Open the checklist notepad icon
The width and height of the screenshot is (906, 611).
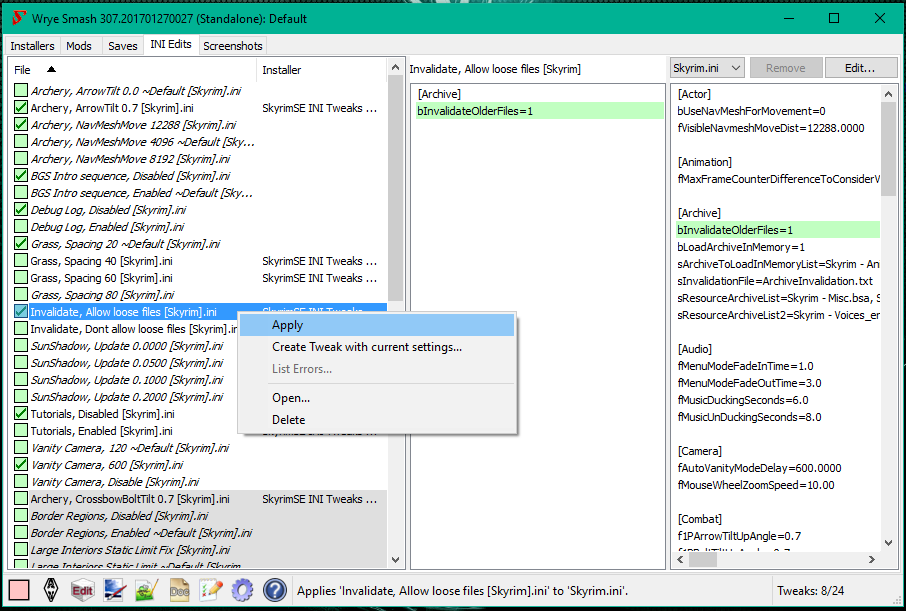point(210,589)
